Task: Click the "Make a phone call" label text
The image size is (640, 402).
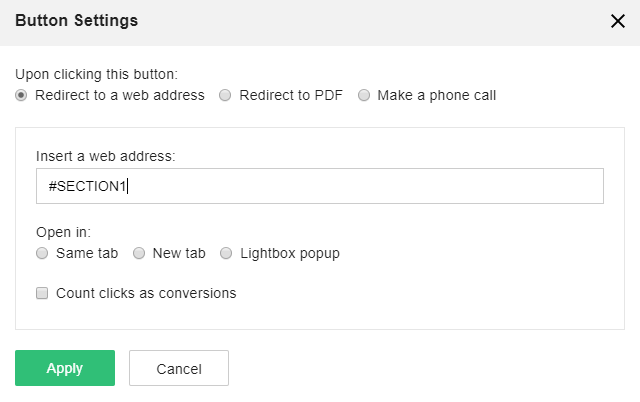Action: tap(436, 96)
